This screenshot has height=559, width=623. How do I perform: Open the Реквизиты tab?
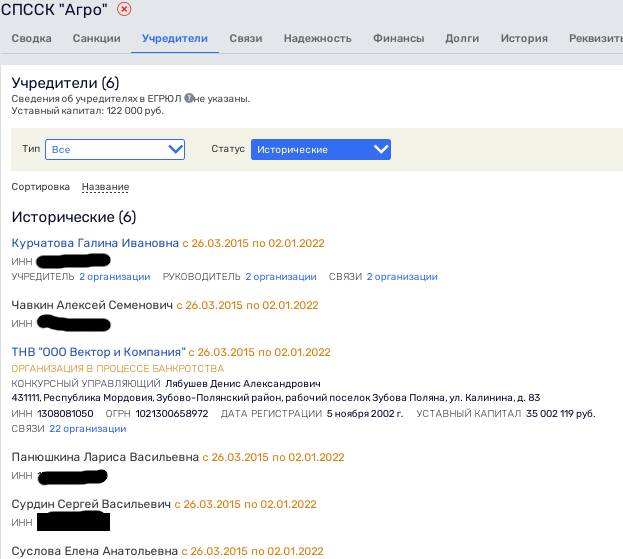(596, 39)
